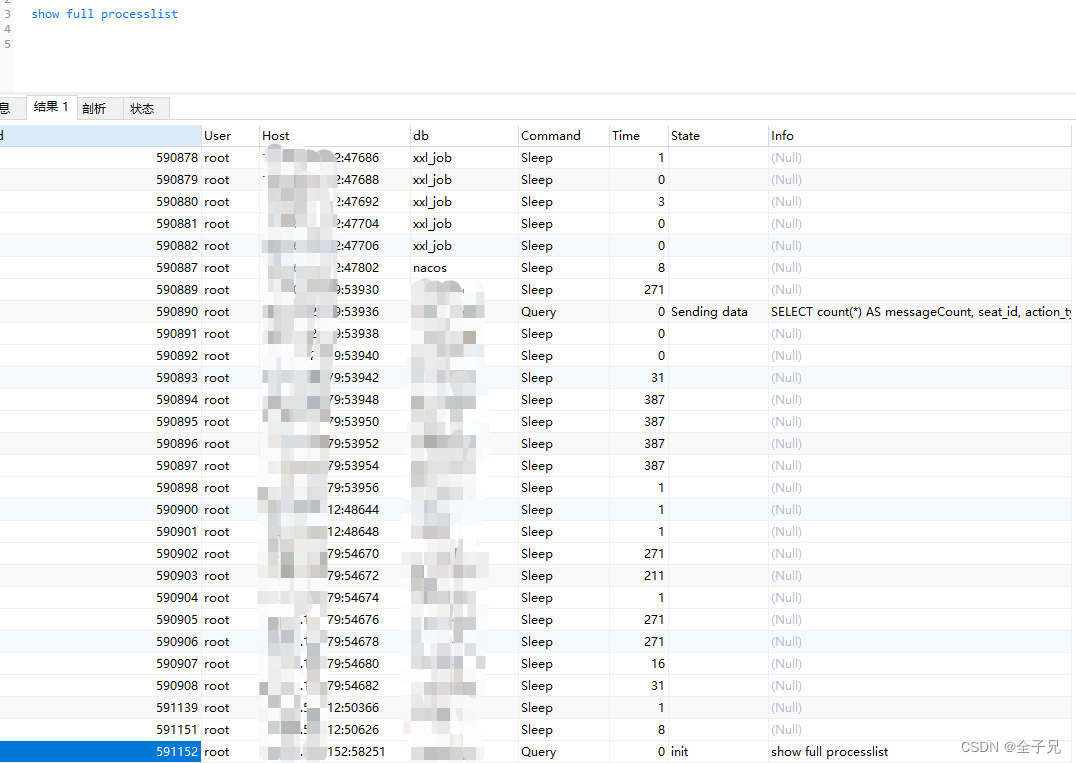
Task: Switch to the partially visible 信息 tab
Action: 8,108
